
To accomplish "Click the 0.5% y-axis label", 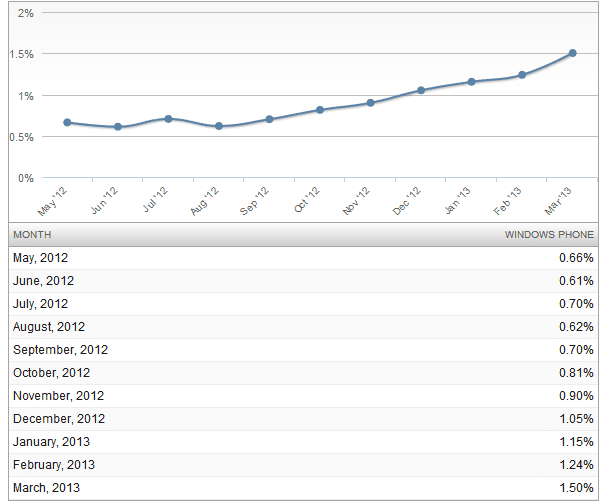I will (22, 137).
